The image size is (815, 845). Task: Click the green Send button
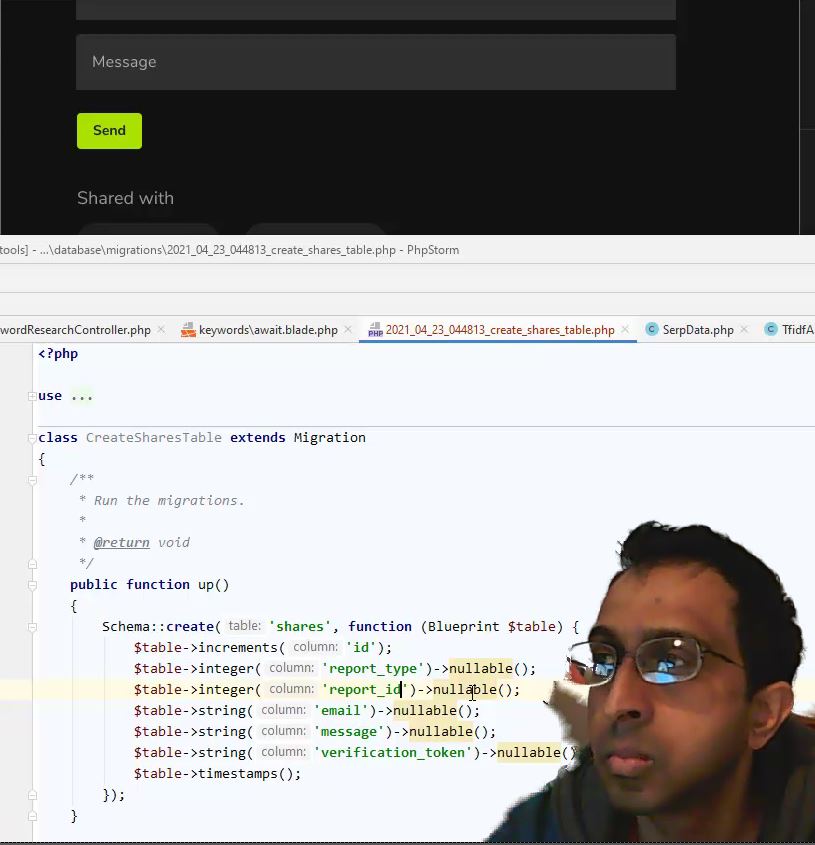tap(109, 131)
